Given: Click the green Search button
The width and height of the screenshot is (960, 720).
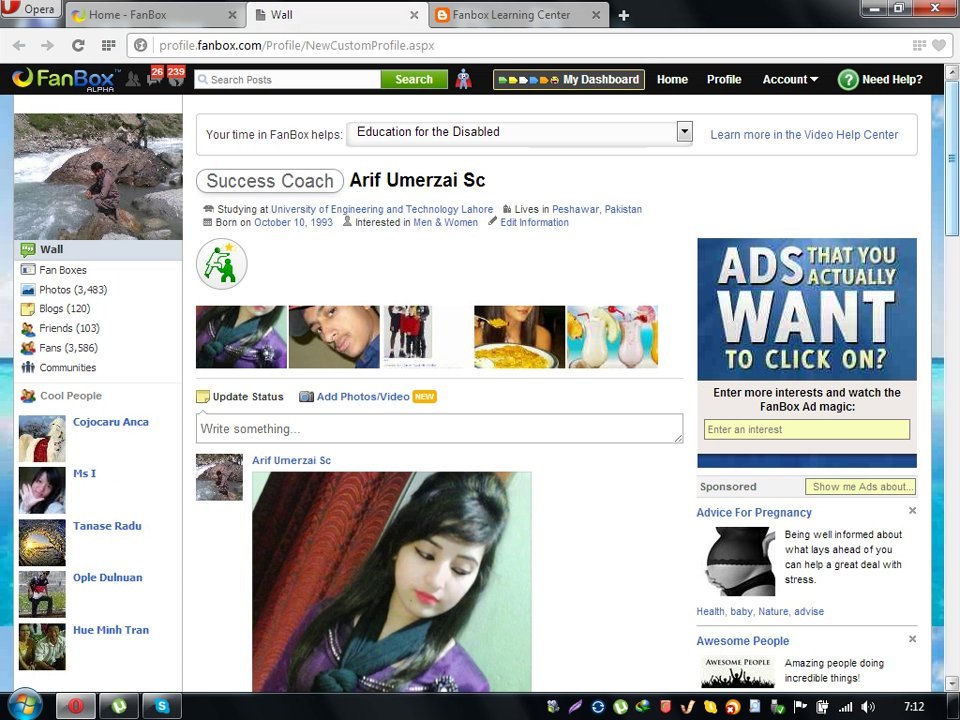Looking at the screenshot, I should tap(414, 80).
